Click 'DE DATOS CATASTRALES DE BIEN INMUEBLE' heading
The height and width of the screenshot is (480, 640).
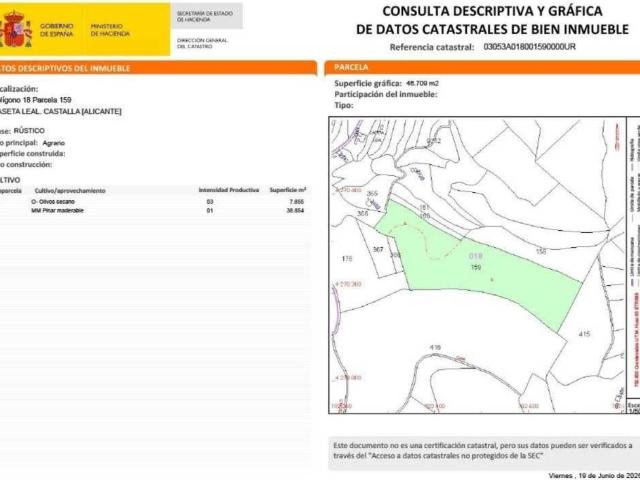[492, 29]
